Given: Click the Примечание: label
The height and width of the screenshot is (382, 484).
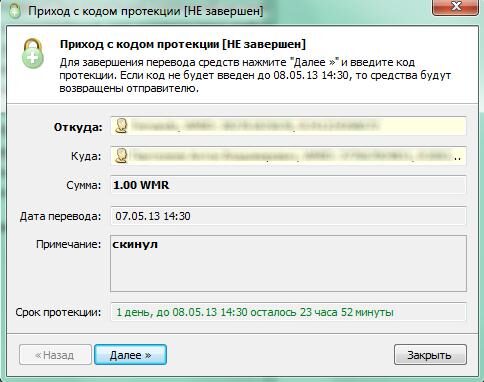Looking at the screenshot, I should [x=68, y=244].
